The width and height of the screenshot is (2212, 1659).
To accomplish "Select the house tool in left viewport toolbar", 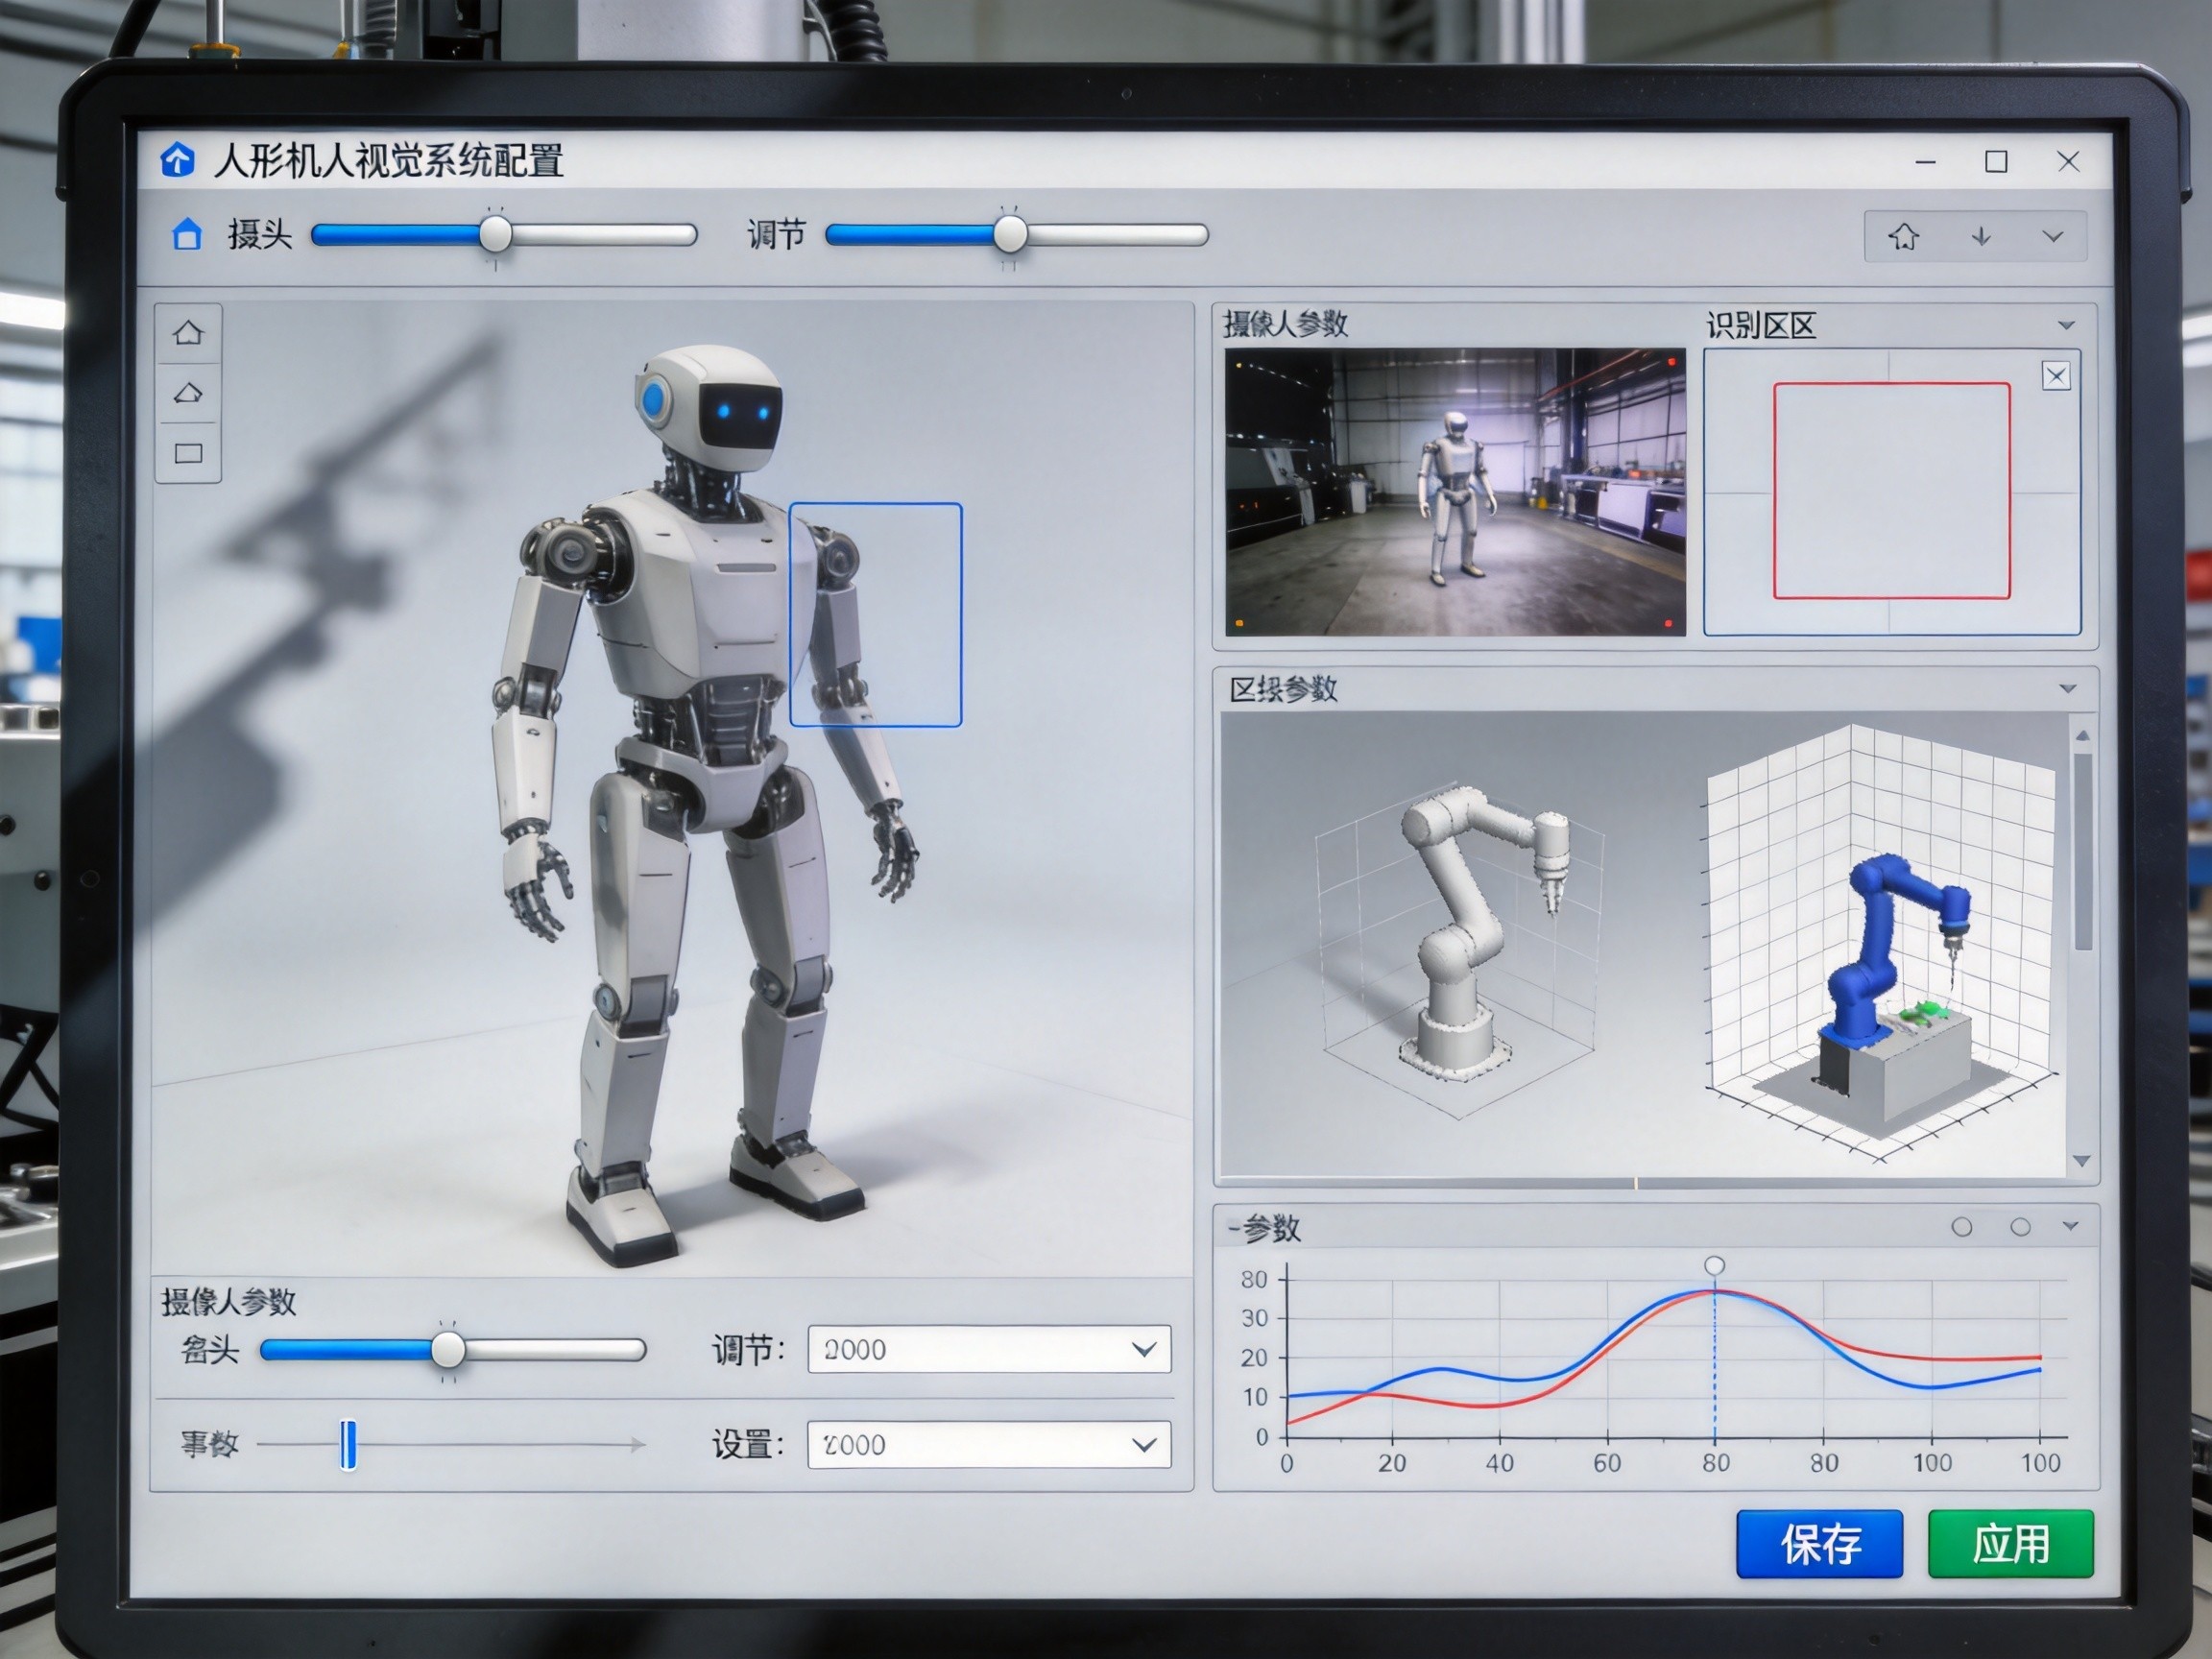I will point(188,333).
